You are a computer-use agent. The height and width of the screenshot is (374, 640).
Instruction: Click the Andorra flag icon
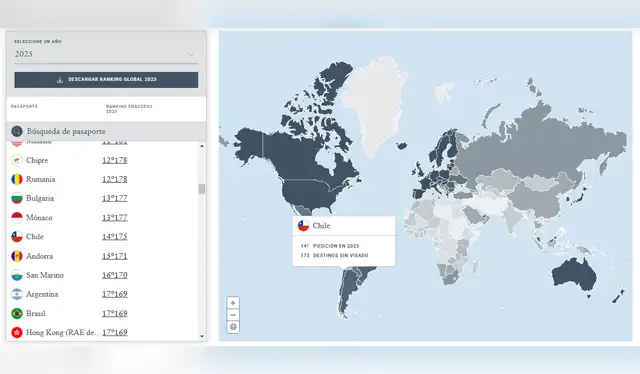coord(17,256)
